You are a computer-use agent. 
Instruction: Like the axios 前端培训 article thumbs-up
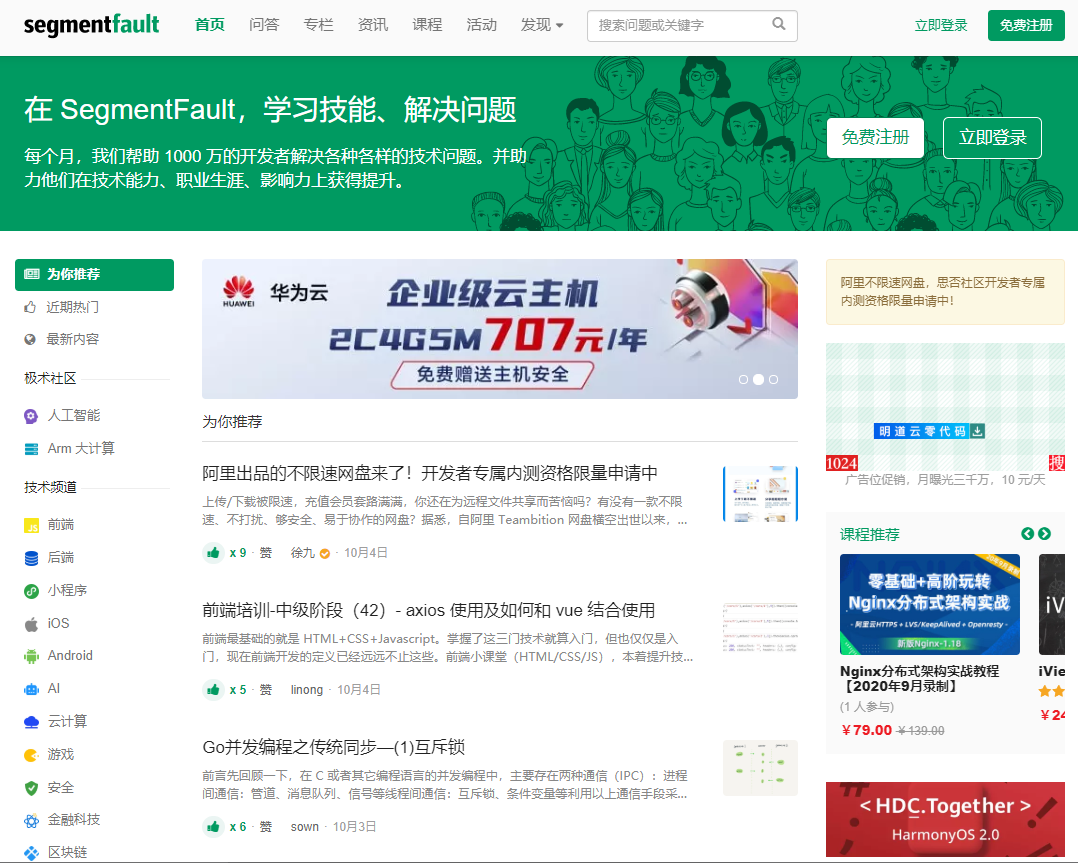(213, 689)
